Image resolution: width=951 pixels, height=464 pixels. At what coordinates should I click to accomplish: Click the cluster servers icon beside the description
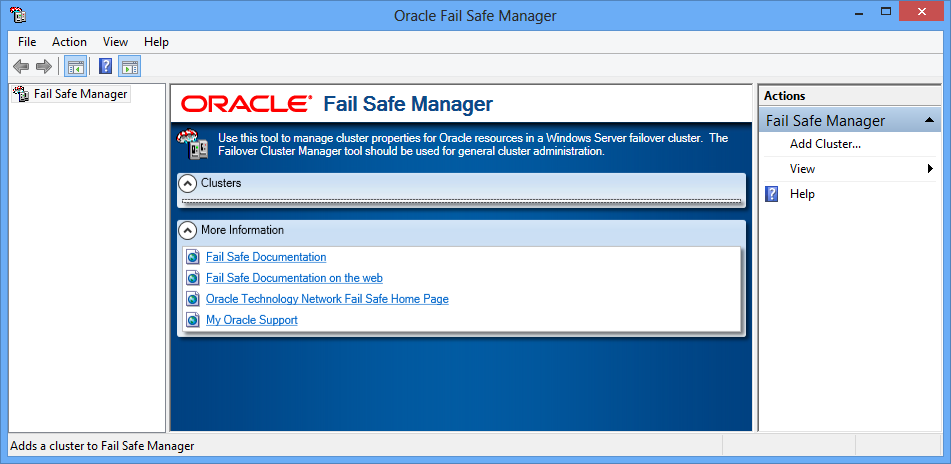tap(193, 144)
